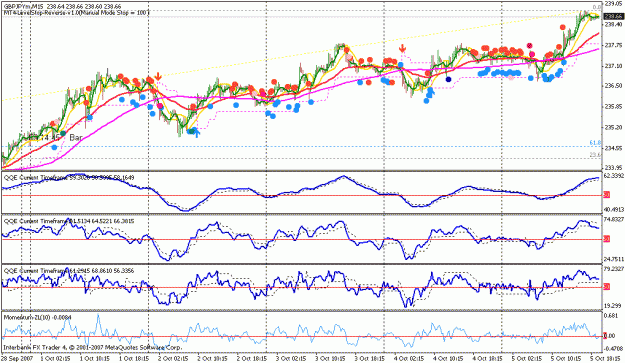Click the 74.8327 QQE scale value

point(614,219)
